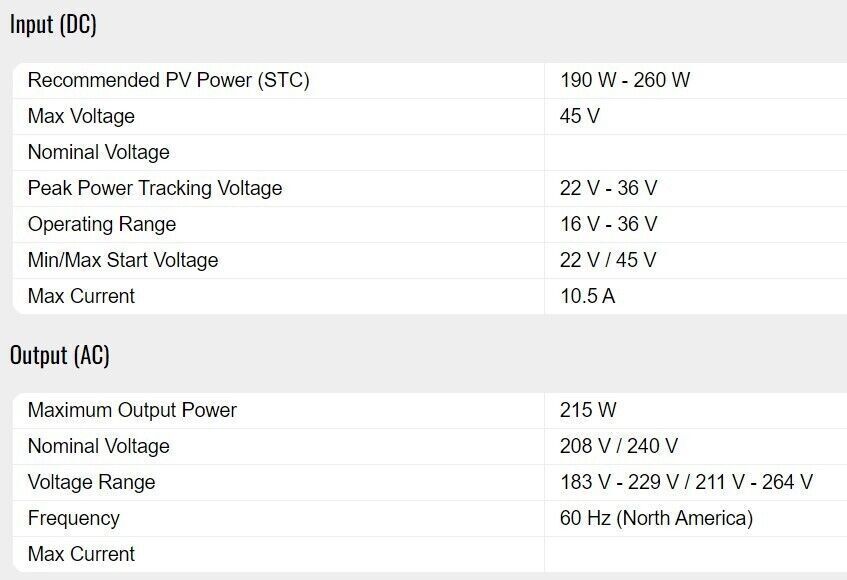Viewport: 847px width, 580px height.
Task: Click the 190 W - 260 W value
Action: point(625,81)
